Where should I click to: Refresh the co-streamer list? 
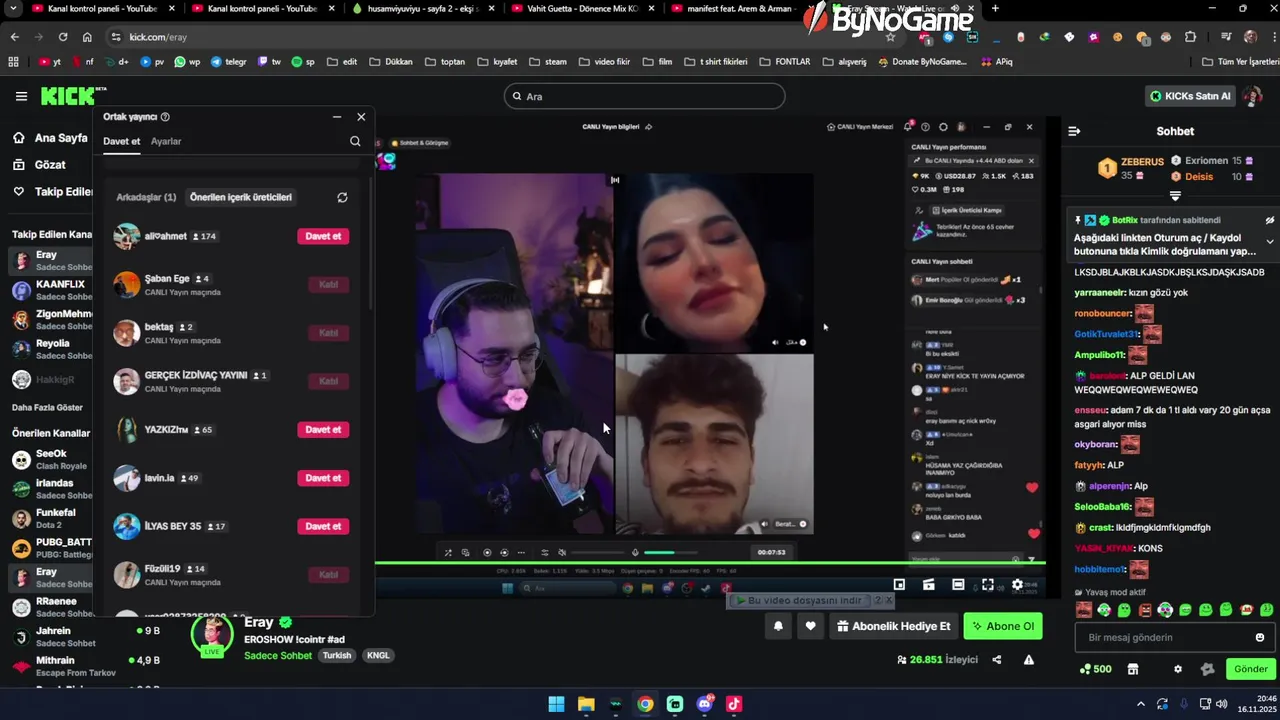(342, 197)
